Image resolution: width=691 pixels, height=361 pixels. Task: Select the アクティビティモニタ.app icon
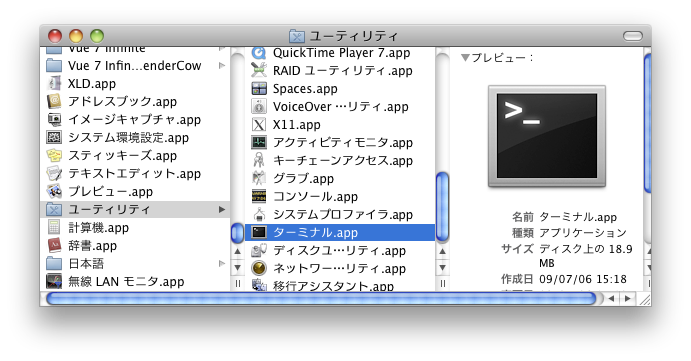click(259, 143)
